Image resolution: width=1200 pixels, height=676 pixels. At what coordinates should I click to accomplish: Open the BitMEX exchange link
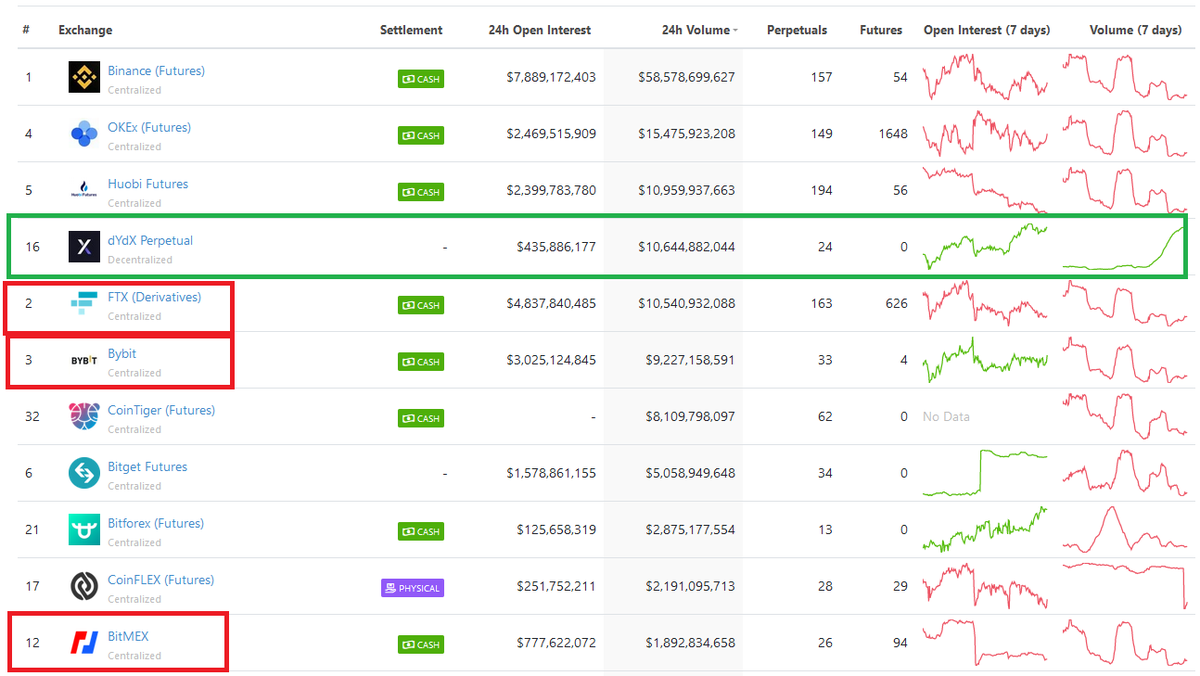click(x=128, y=636)
